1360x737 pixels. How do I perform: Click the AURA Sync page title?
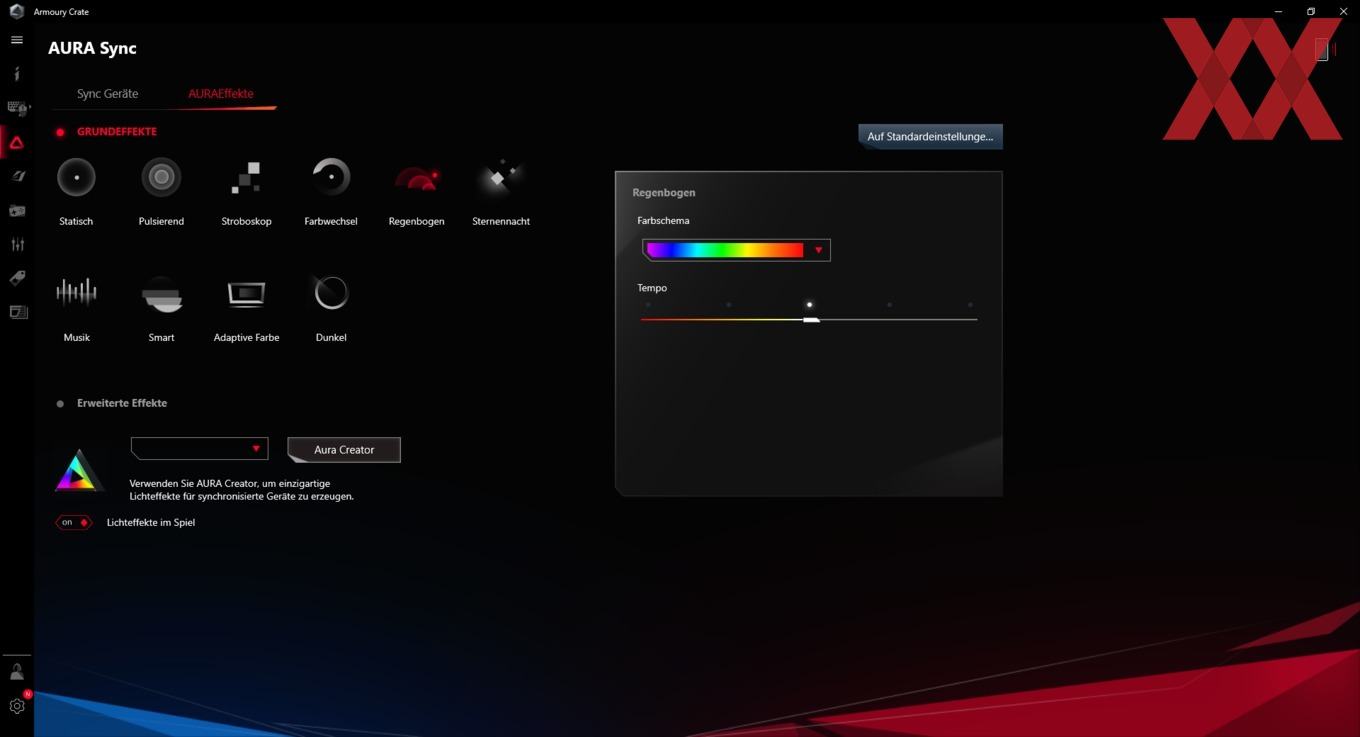coord(92,48)
